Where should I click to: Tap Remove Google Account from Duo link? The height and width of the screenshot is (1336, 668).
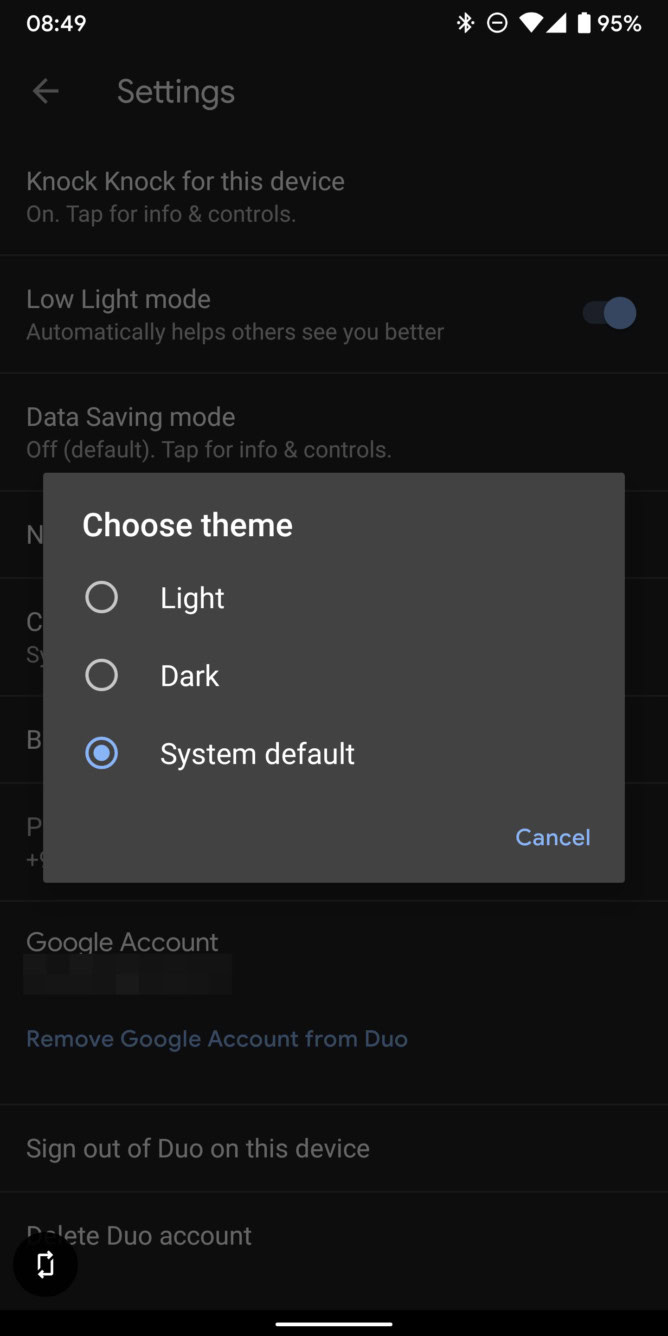pos(217,1039)
